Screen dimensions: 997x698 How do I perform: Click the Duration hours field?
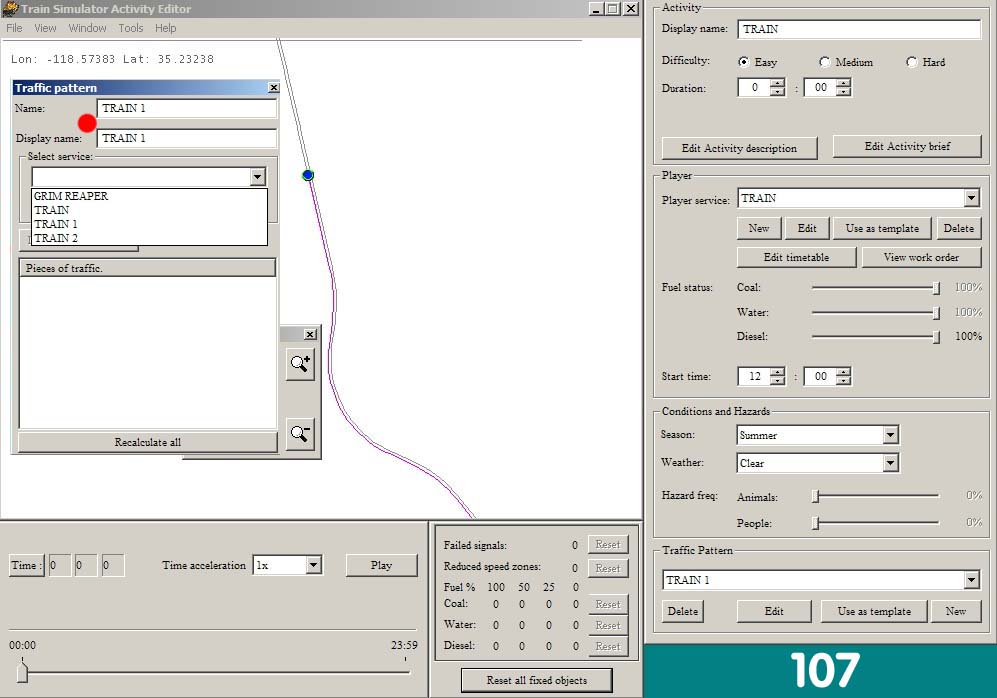click(x=755, y=88)
